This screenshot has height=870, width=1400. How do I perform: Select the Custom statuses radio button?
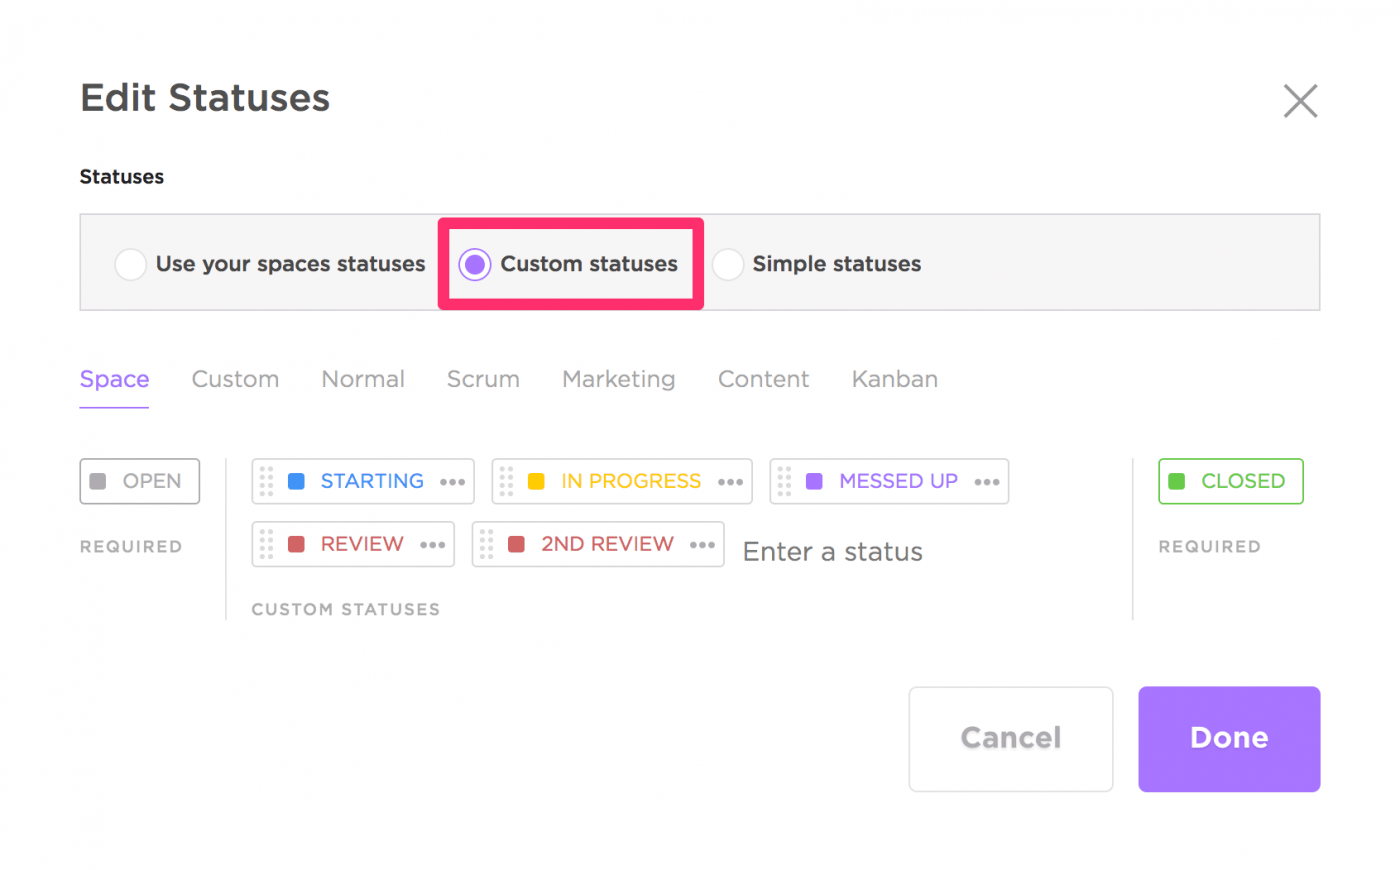point(475,264)
